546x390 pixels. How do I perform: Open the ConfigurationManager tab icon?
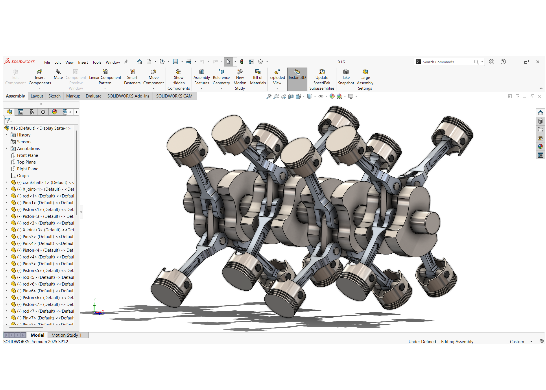(32, 112)
